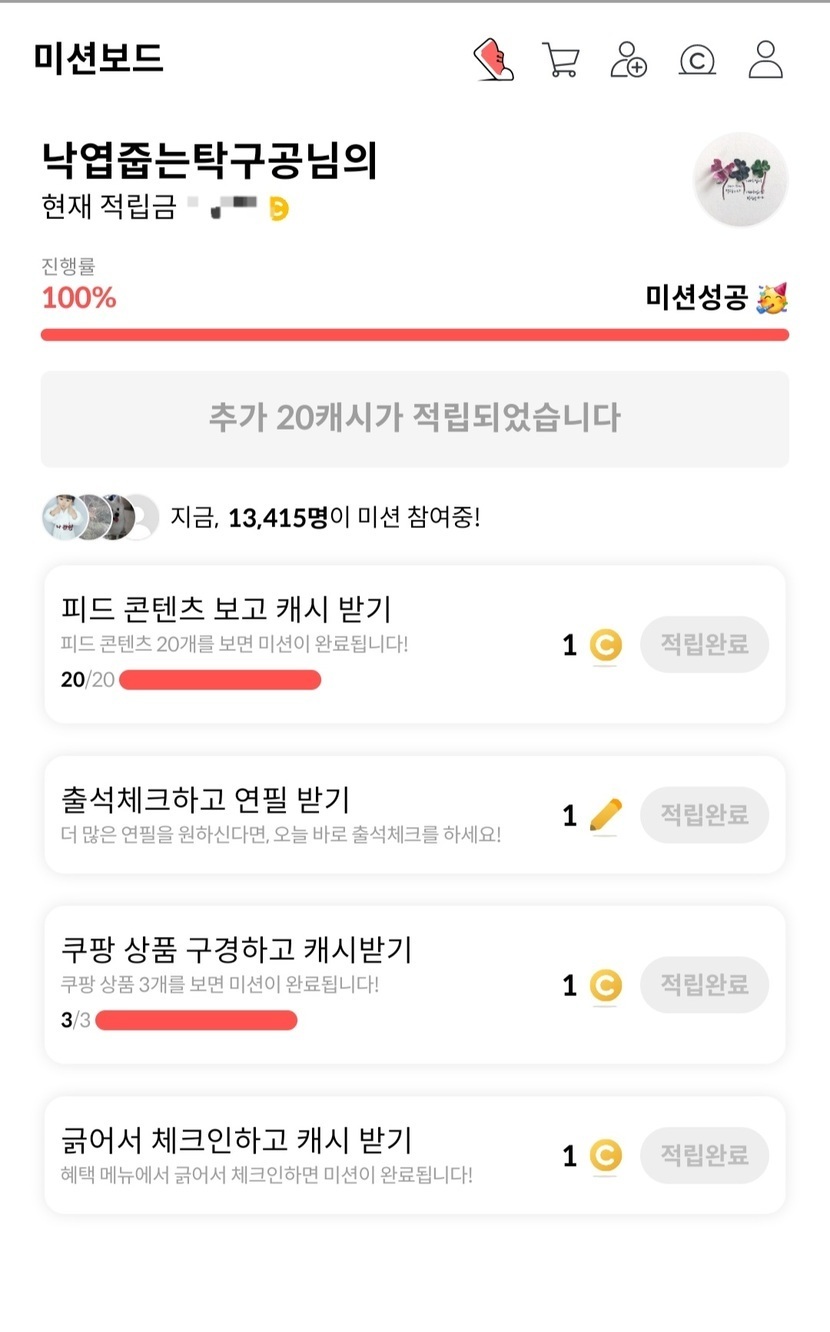Image resolution: width=830 pixels, height=1332 pixels.
Task: Click 적립완료 button for 피드 콘텐츠 mission
Action: [x=704, y=644]
